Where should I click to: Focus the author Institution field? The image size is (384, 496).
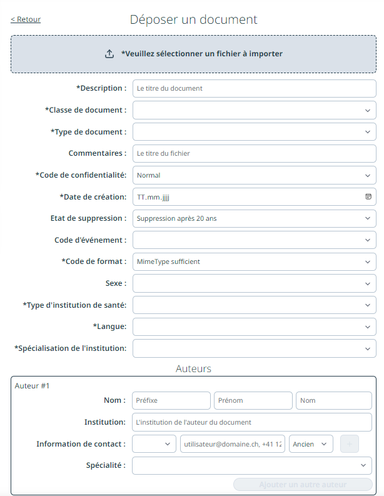pyautogui.click(x=252, y=422)
